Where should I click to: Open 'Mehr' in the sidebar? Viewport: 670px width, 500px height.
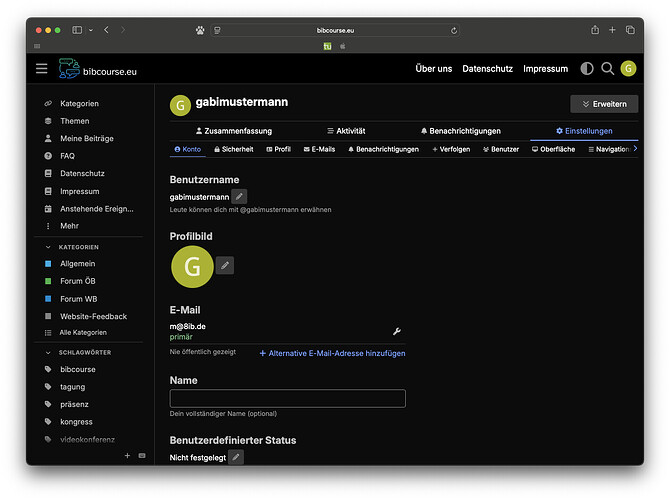[69, 226]
